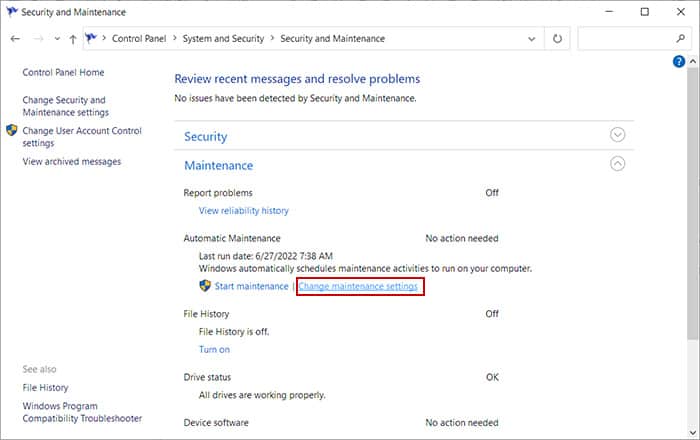
Task: Click the Start maintenance link
Action: click(x=251, y=286)
